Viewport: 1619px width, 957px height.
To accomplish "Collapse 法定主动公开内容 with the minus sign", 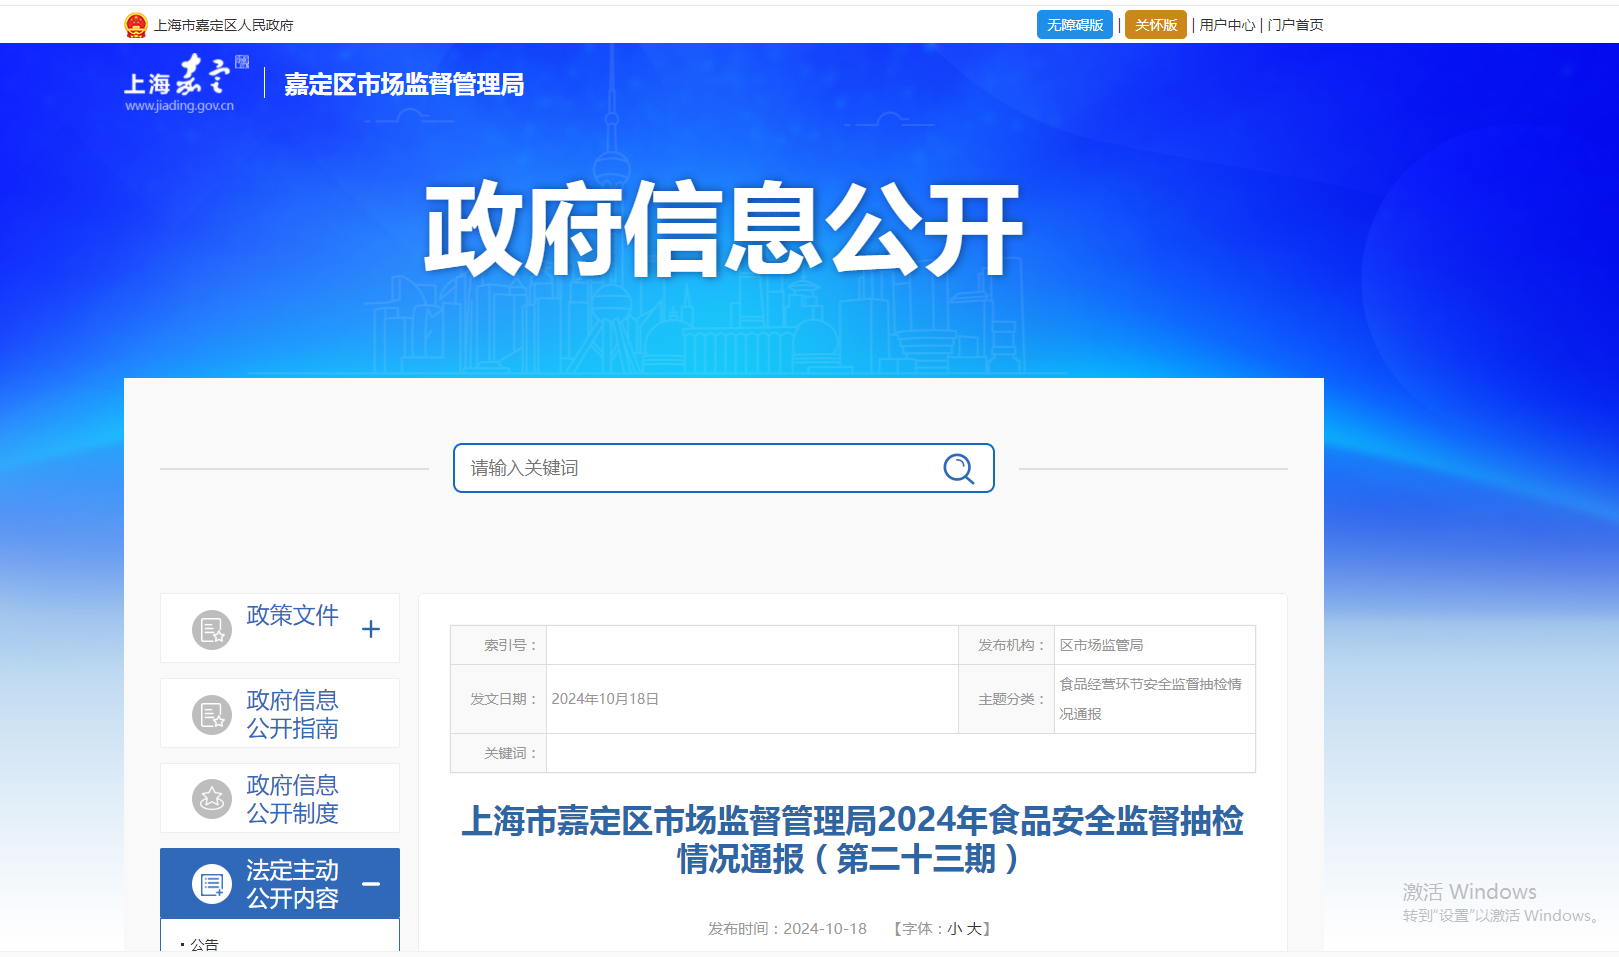I will click(371, 884).
